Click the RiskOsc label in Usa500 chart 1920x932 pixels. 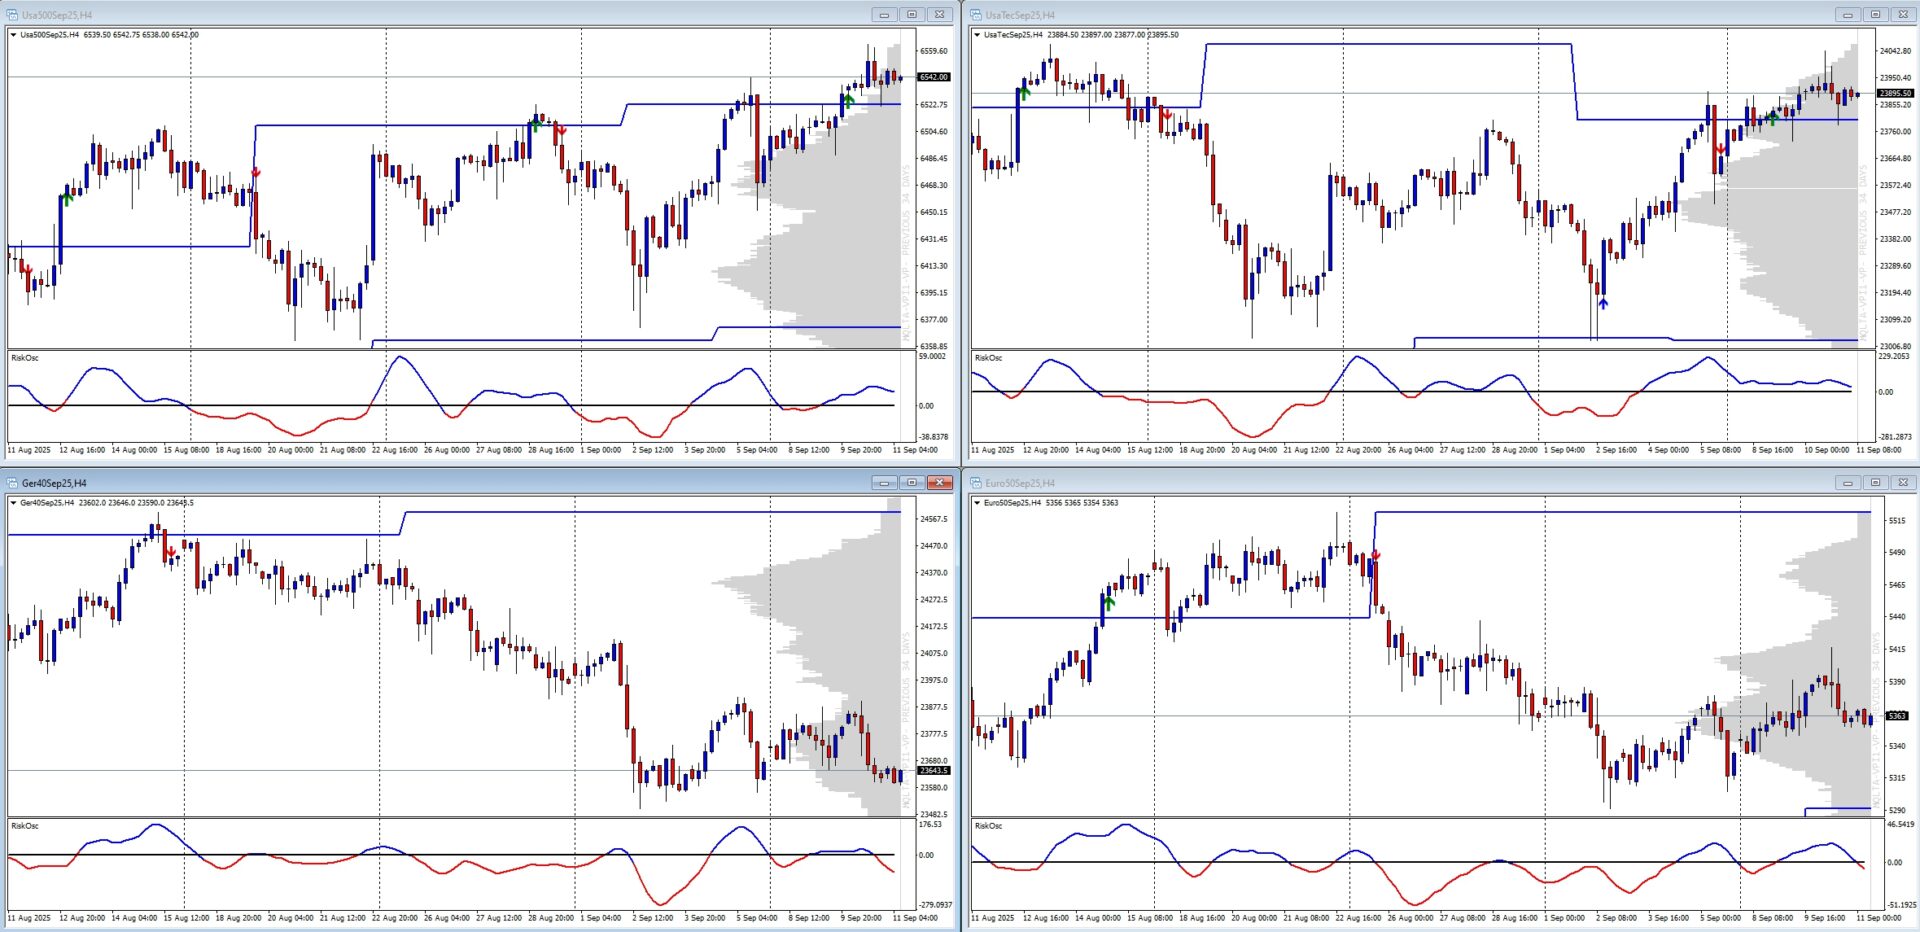24,358
